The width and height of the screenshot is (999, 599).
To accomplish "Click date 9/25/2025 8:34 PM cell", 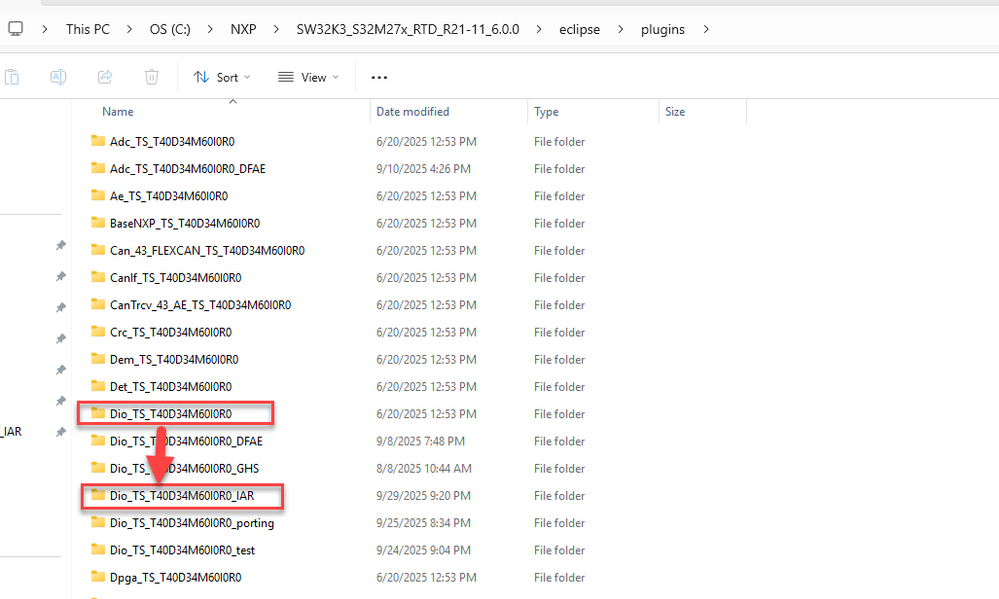I will (x=423, y=523).
